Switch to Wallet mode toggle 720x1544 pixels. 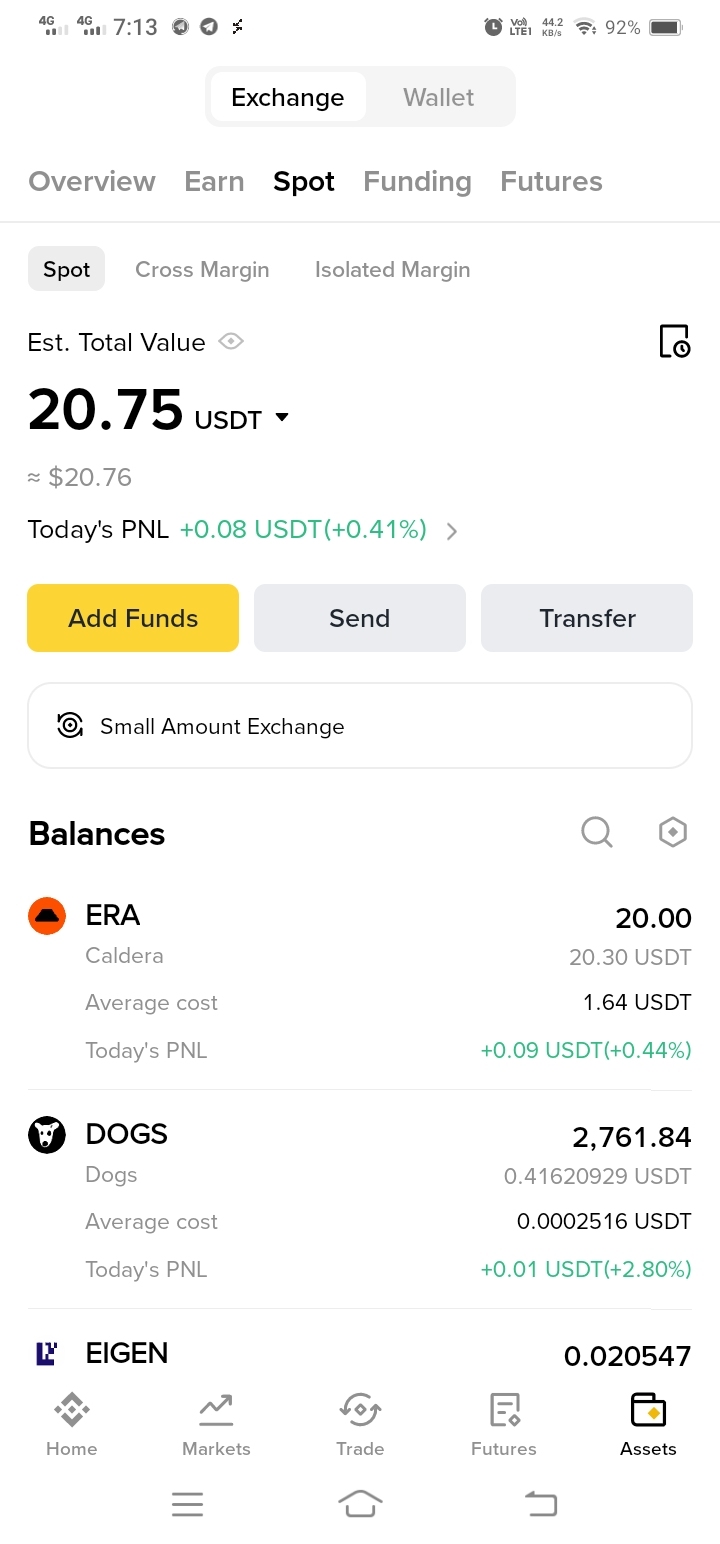click(439, 97)
